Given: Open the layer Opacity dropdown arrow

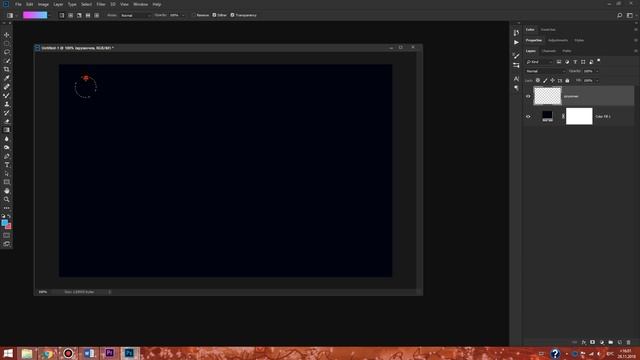Looking at the screenshot, I should [x=597, y=71].
